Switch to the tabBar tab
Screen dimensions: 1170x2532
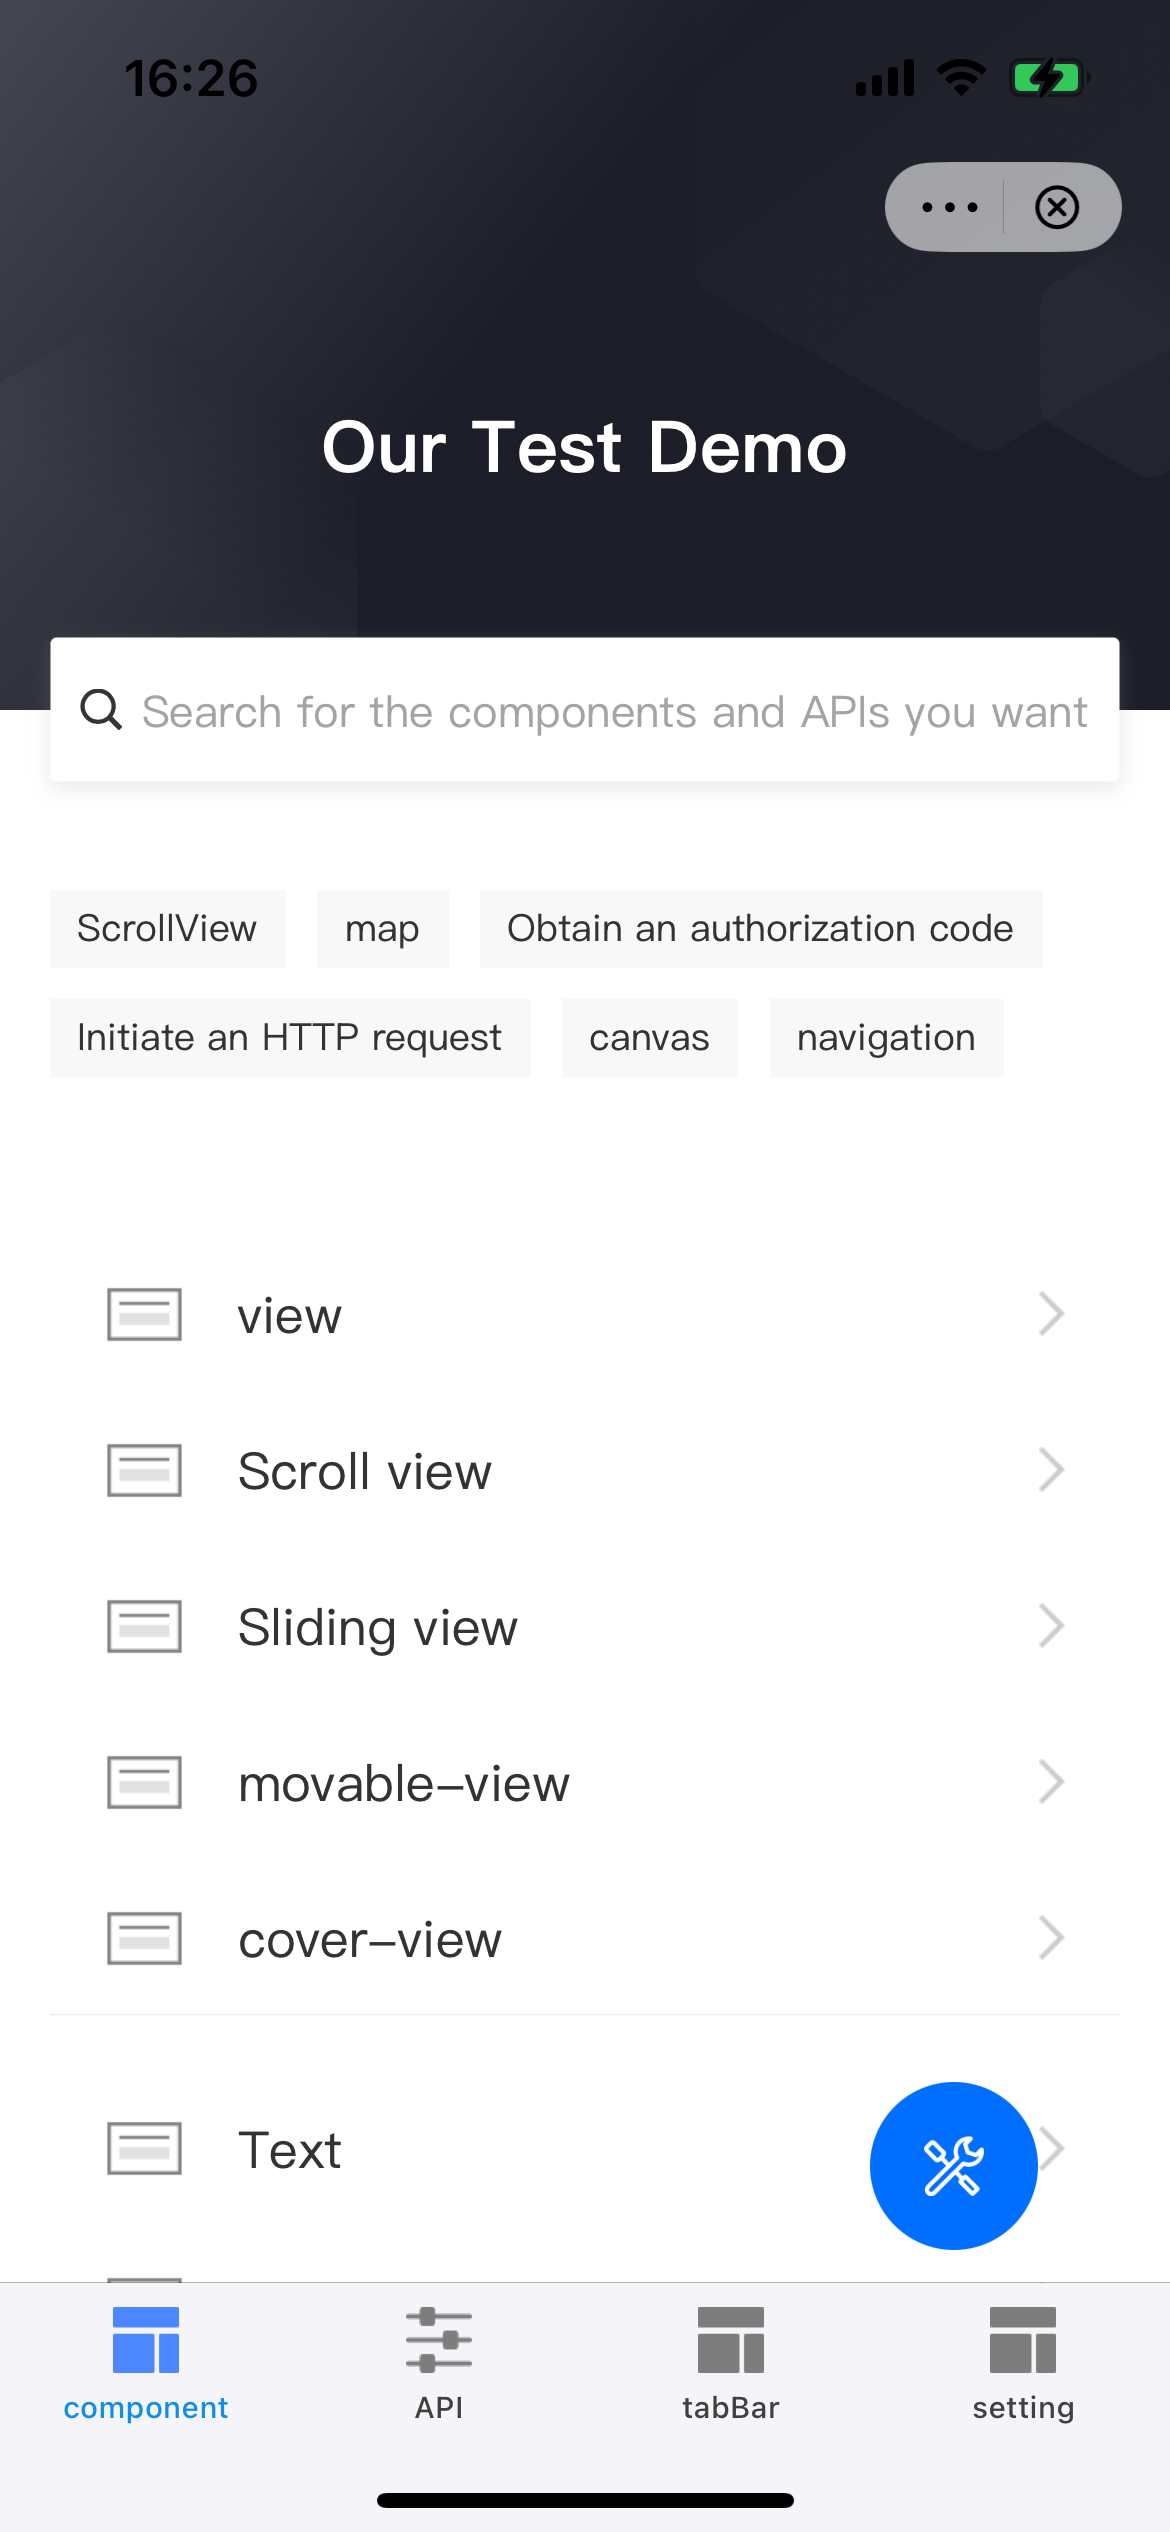click(730, 2362)
